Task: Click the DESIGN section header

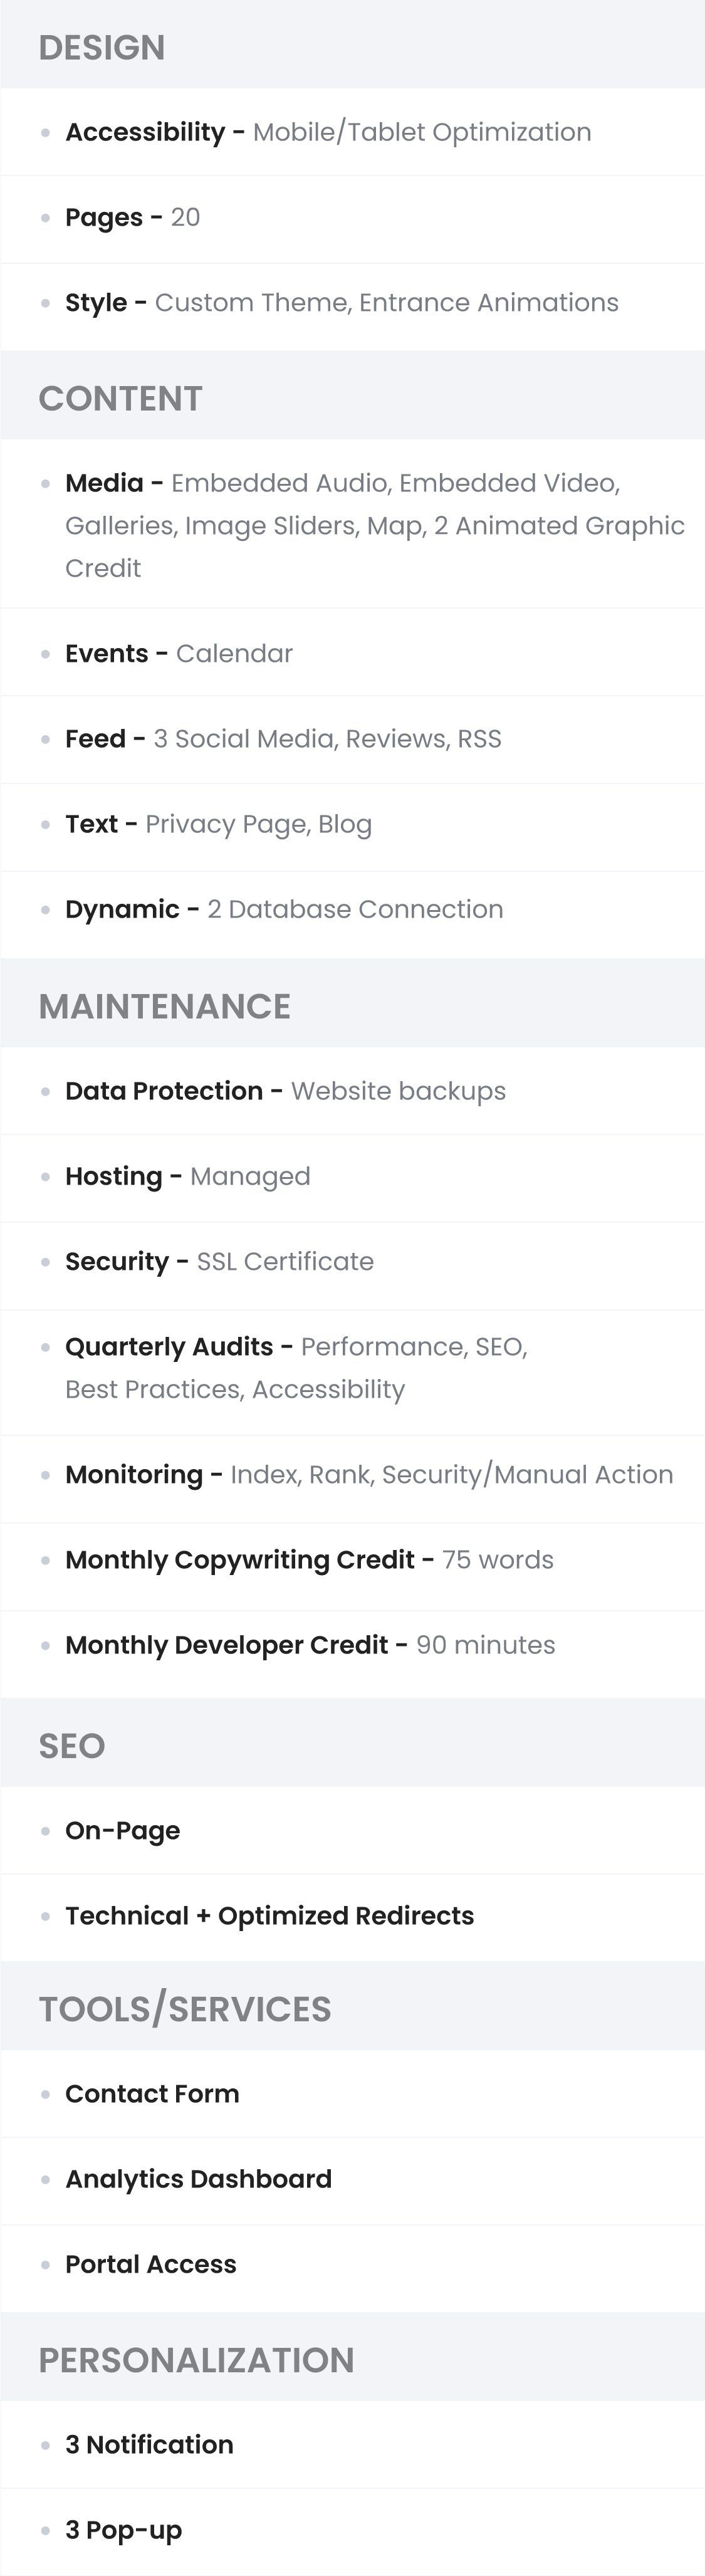Action: 102,47
